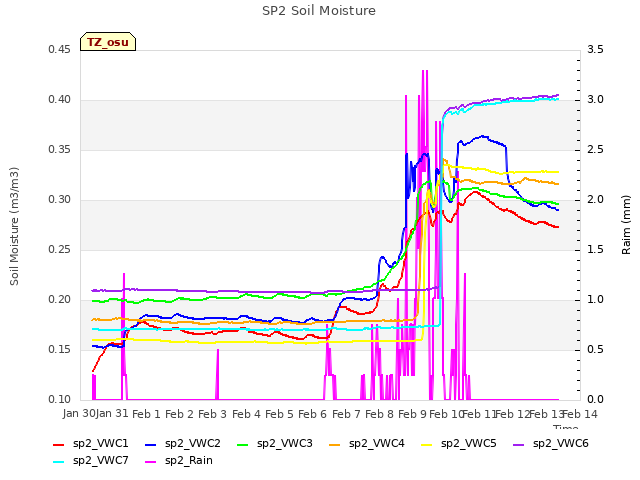Click the 3.0 right axis value

click(595, 100)
